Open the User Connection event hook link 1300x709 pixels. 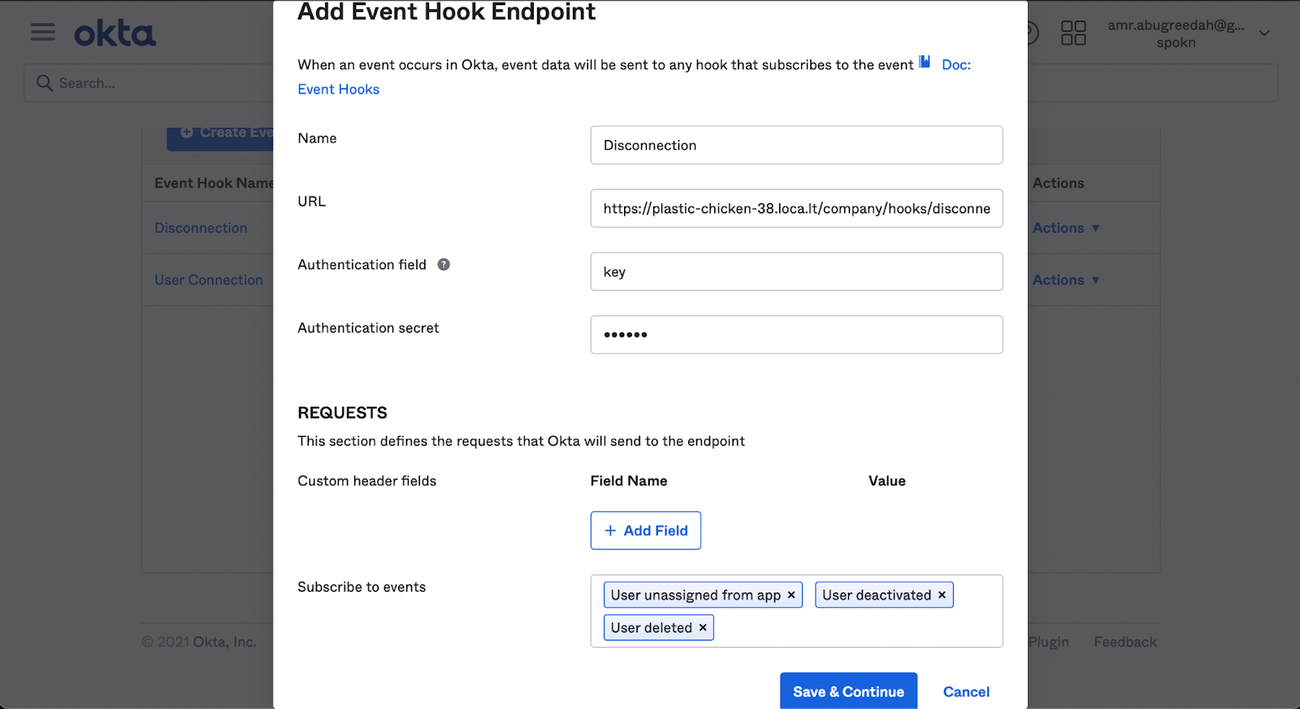208,280
